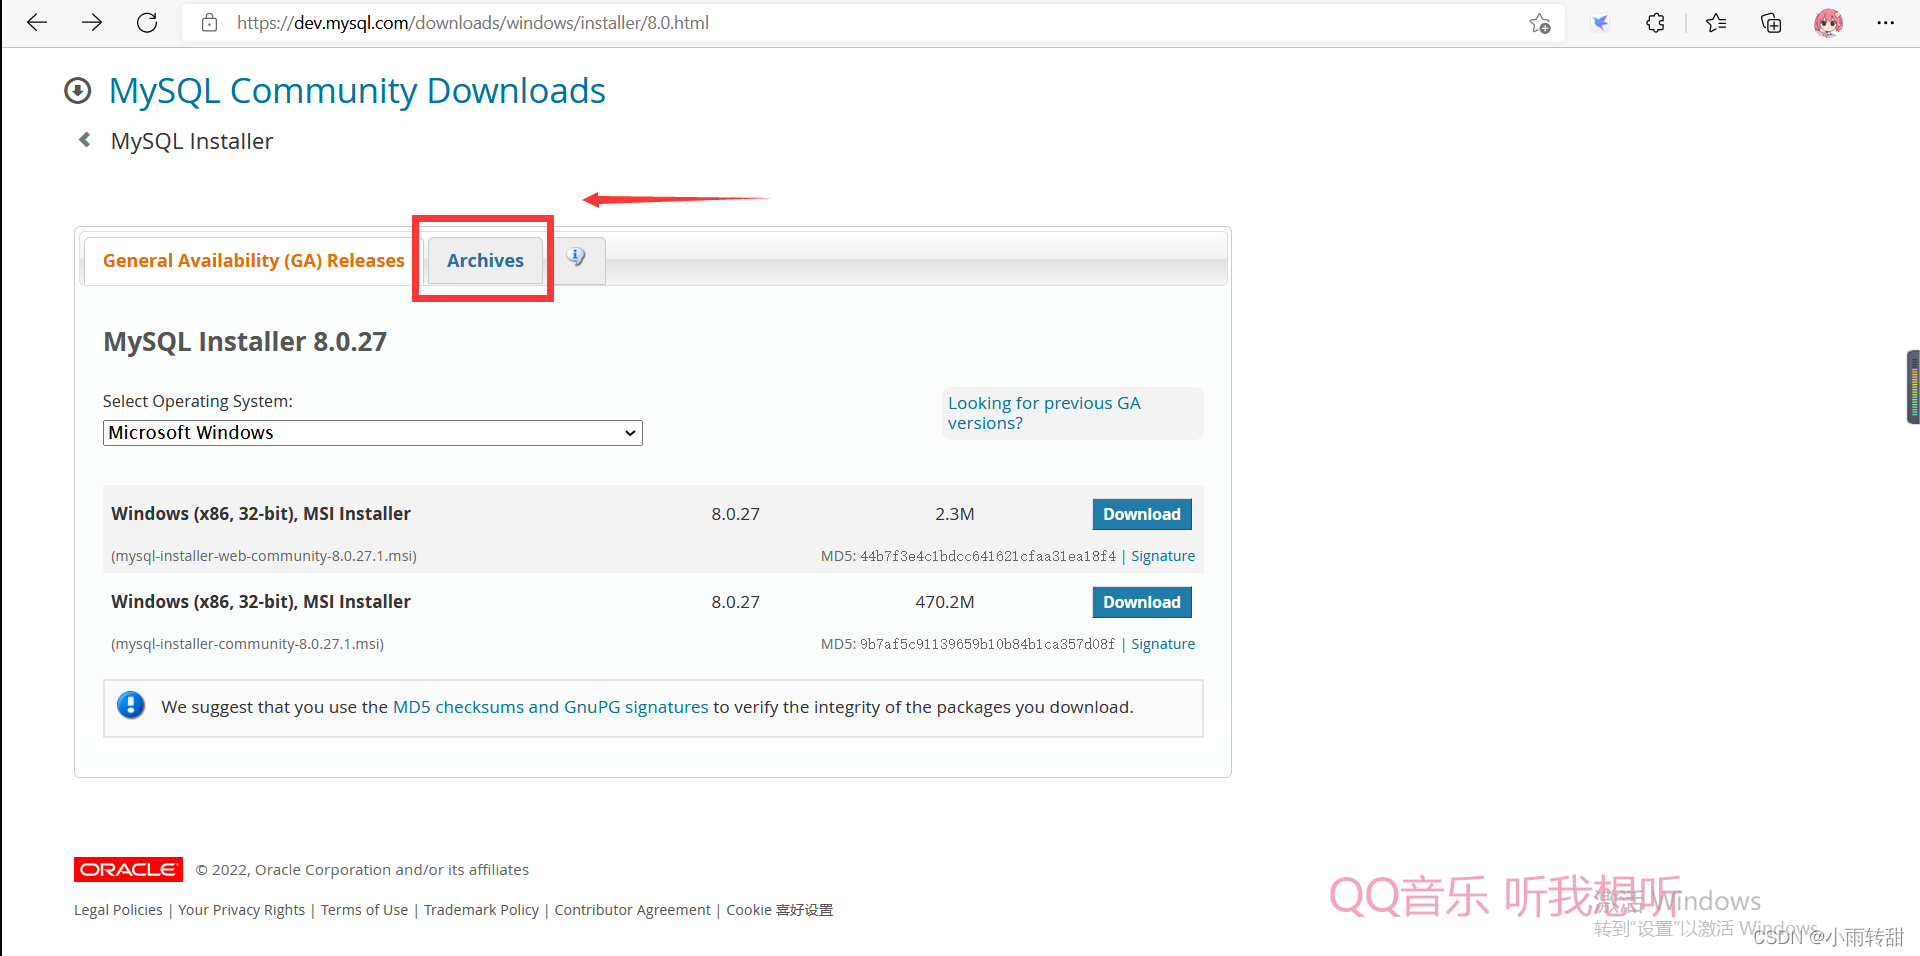Open Your Privacy Rights footer link
The image size is (1920, 956).
(x=242, y=909)
